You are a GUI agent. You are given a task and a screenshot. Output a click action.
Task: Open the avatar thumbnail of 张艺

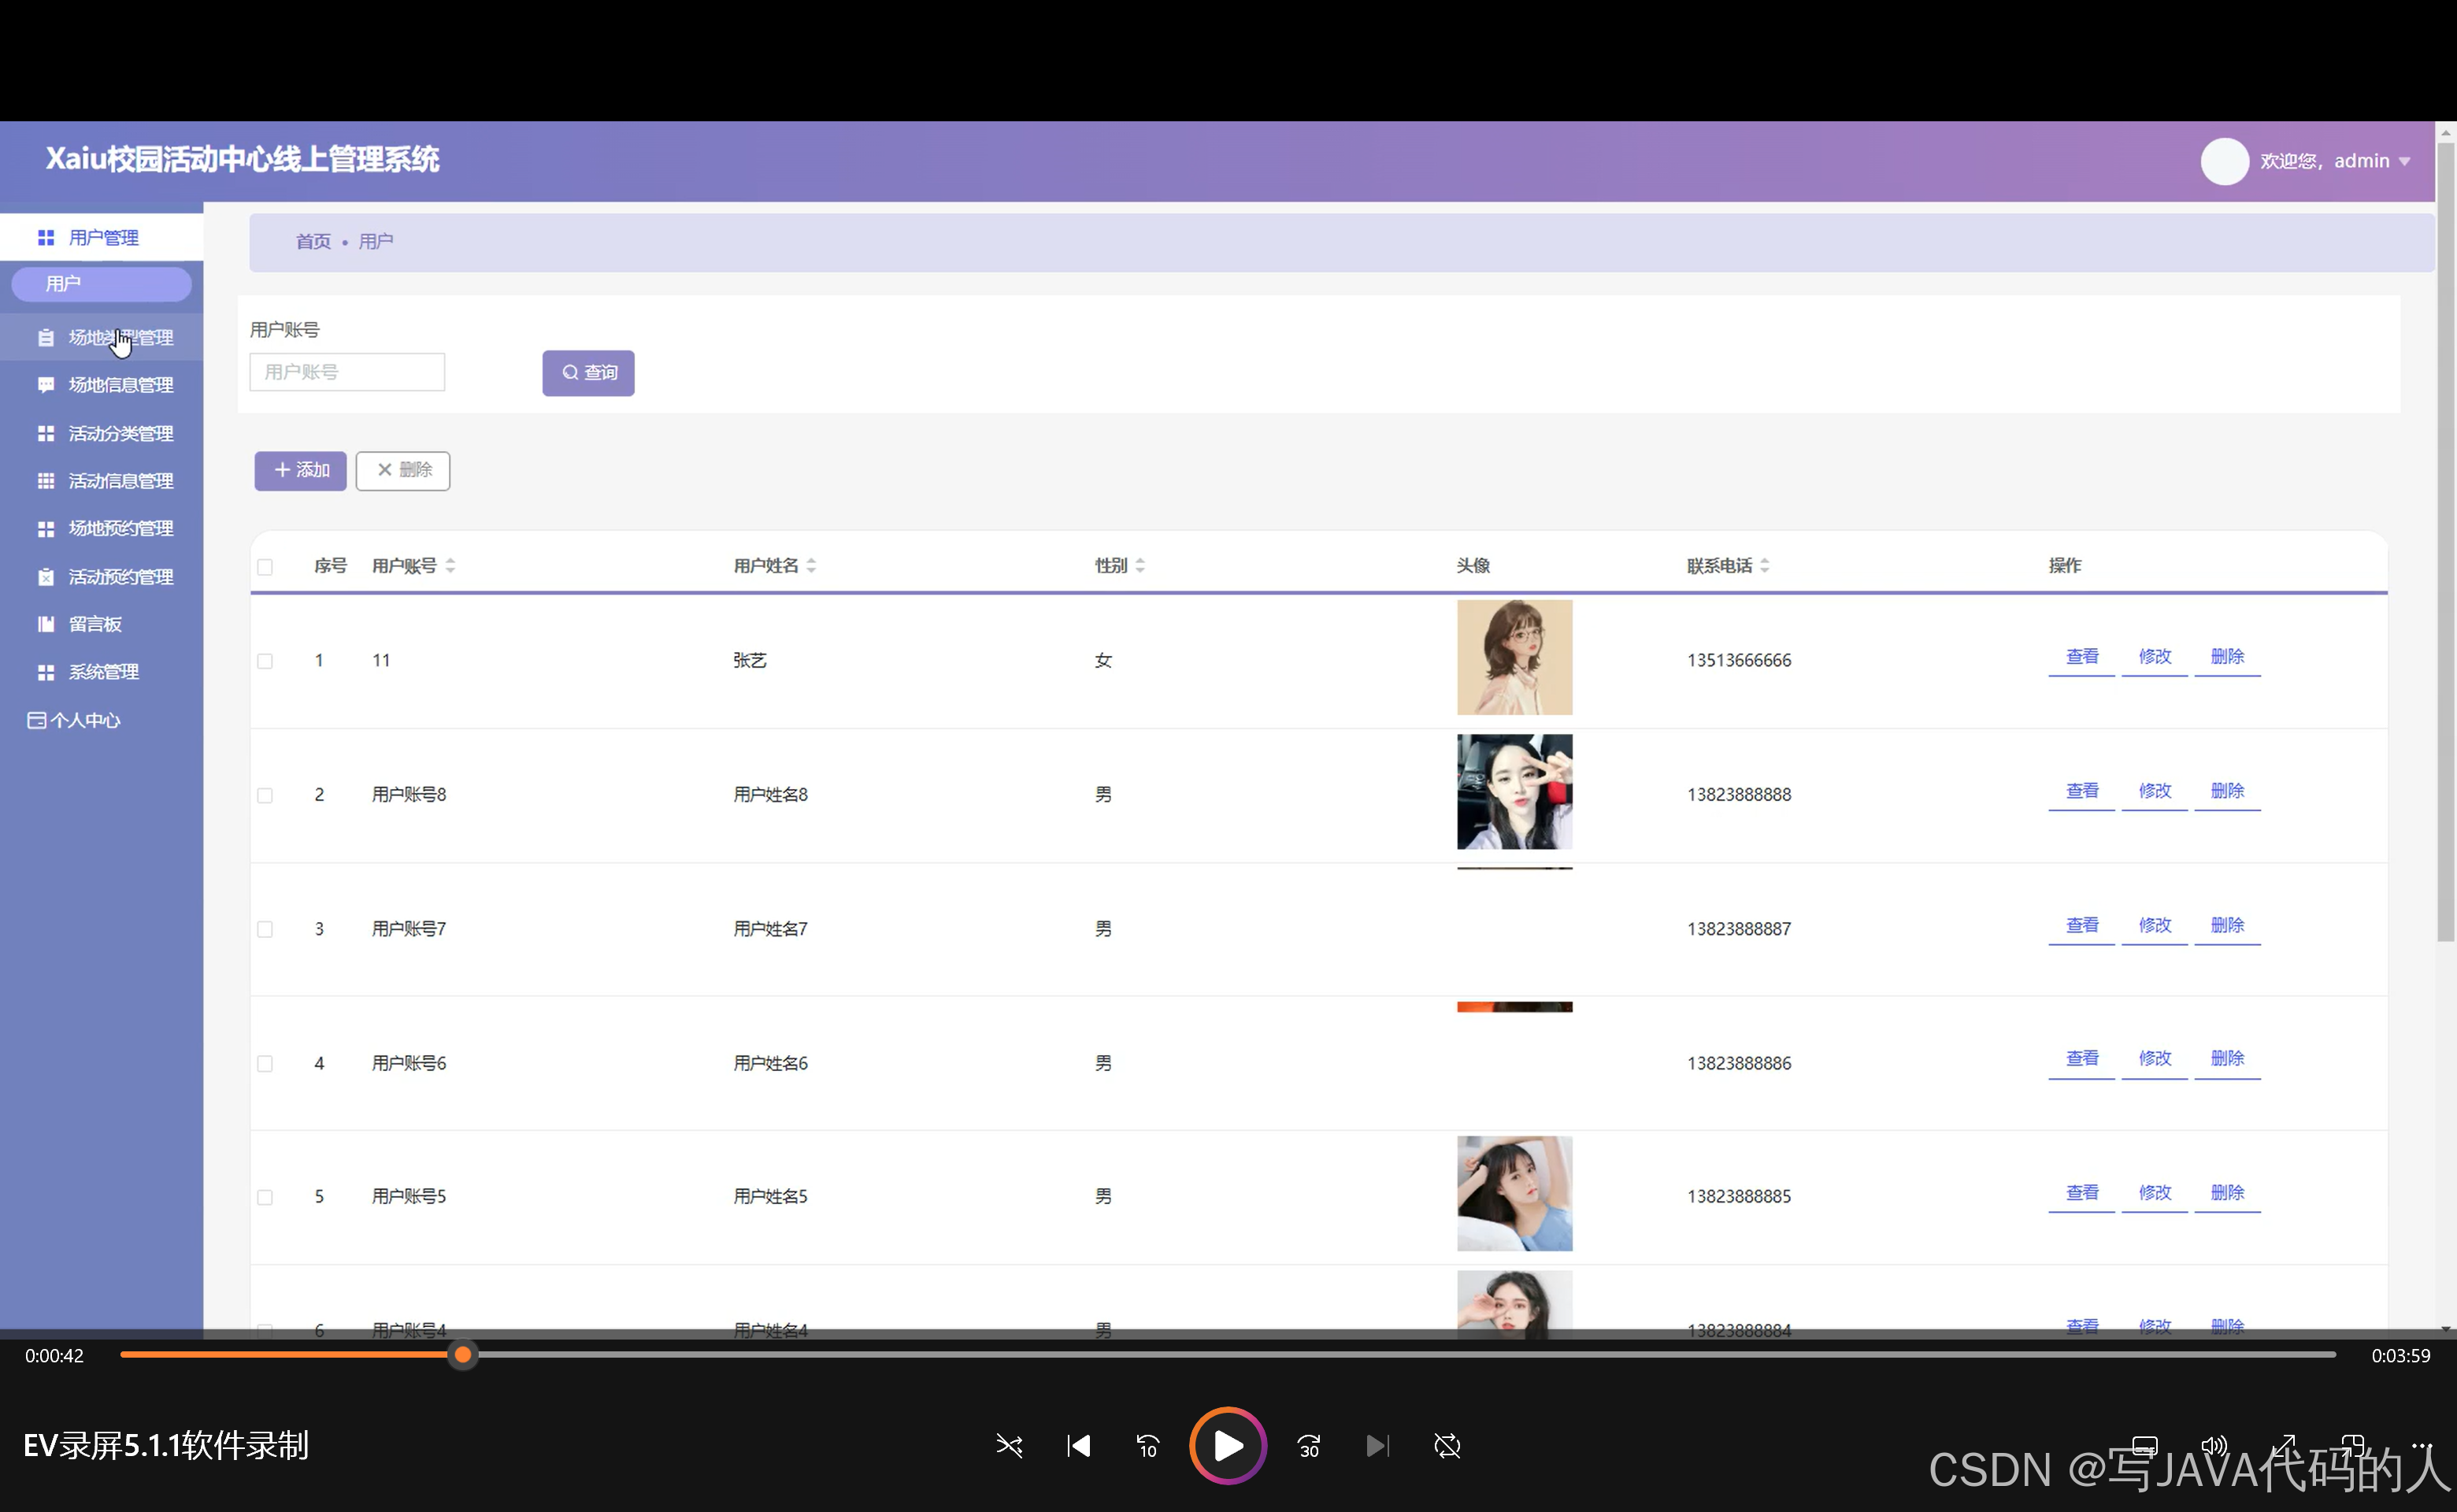[x=1514, y=657]
